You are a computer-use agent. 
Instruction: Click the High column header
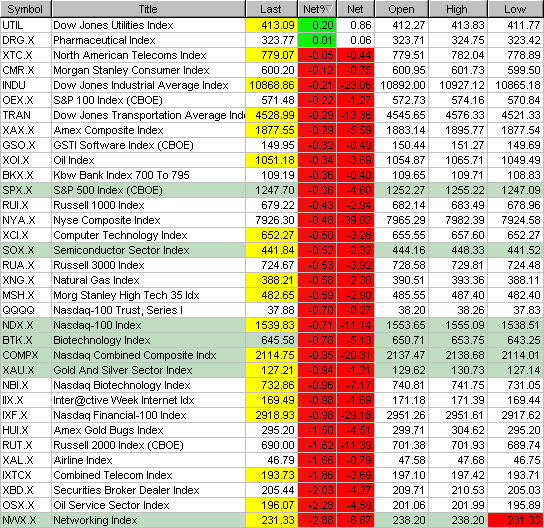pyautogui.click(x=458, y=9)
